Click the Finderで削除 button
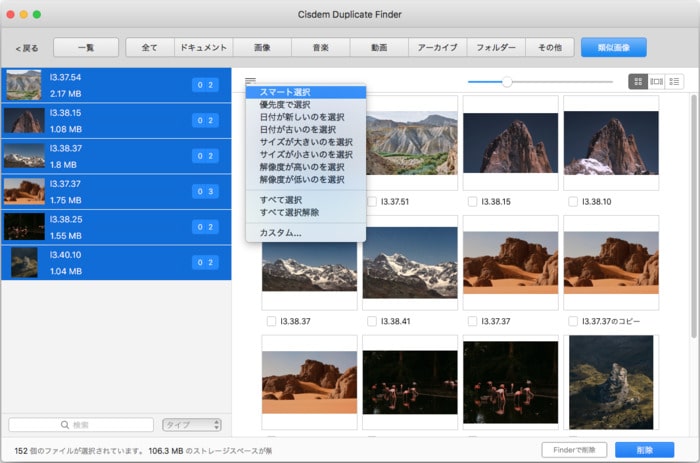The image size is (700, 463). [574, 450]
